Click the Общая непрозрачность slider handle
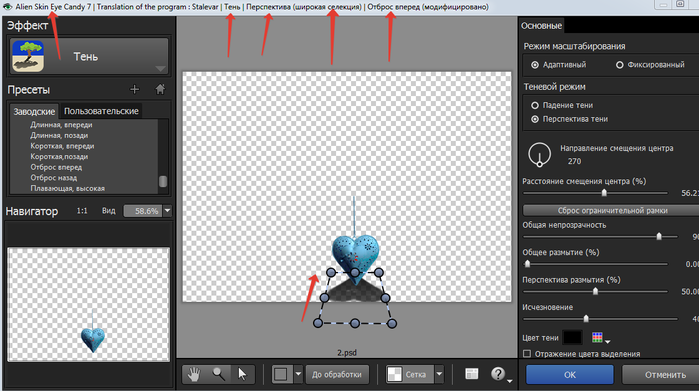 [x=659, y=236]
